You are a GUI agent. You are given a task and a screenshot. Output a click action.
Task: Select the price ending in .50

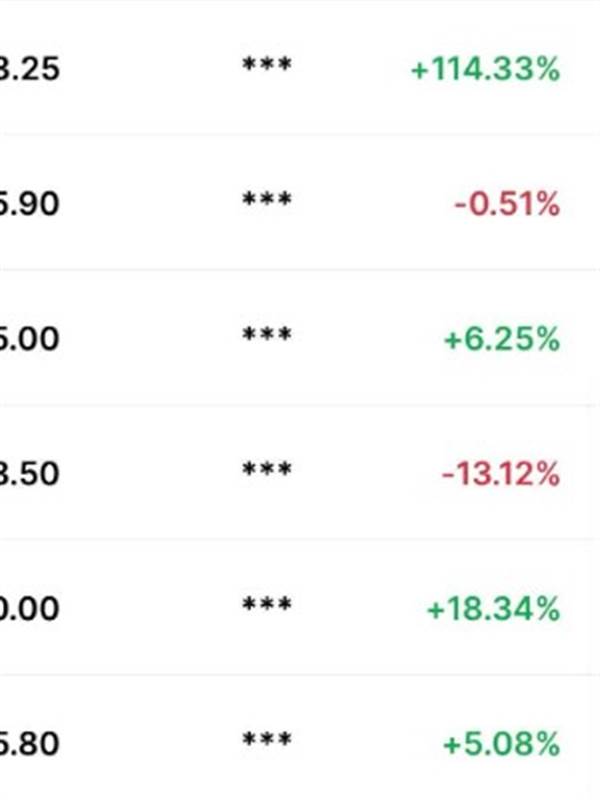point(30,473)
